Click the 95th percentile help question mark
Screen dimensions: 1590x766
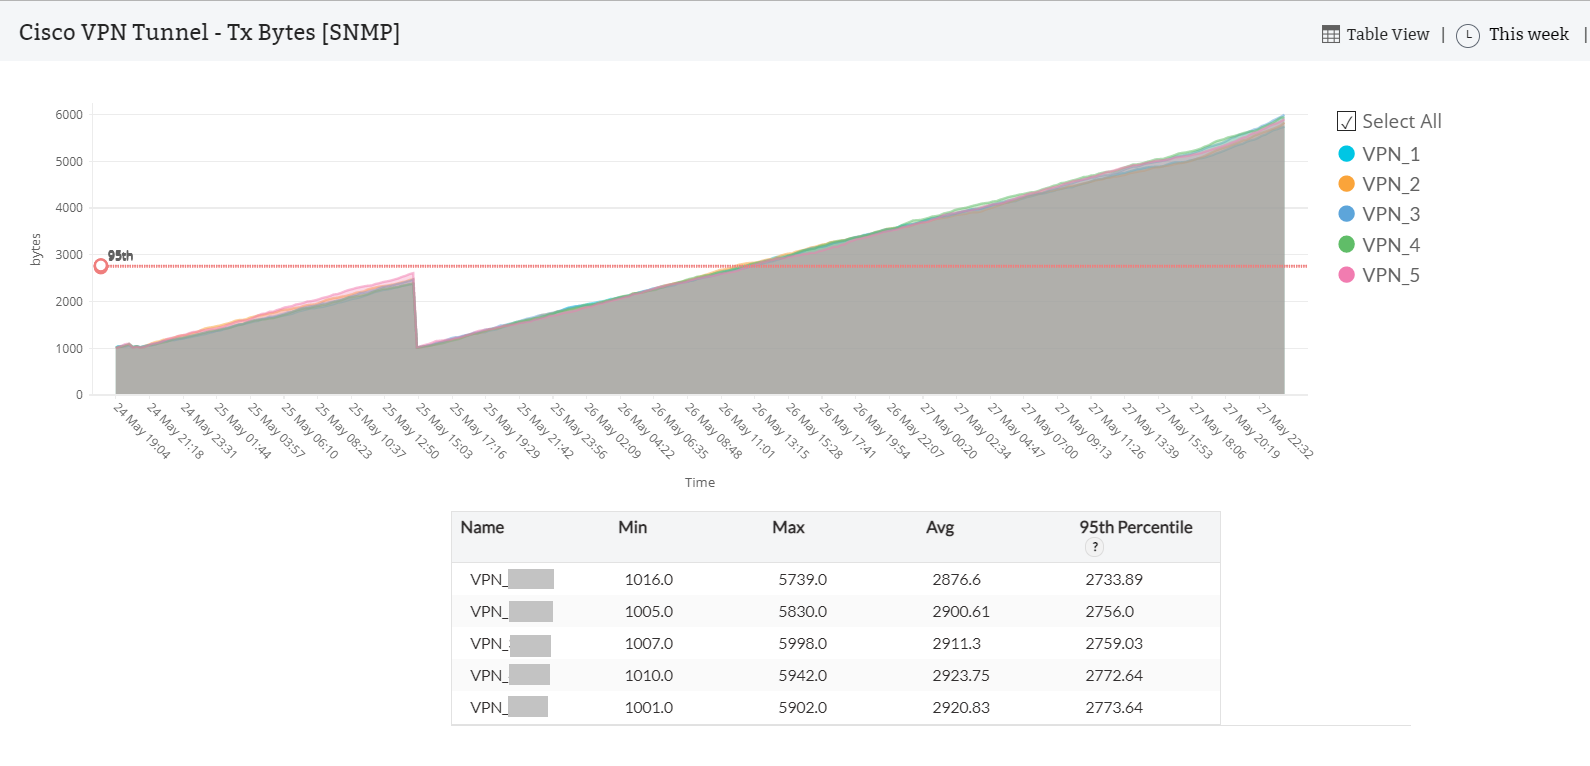click(x=1095, y=547)
